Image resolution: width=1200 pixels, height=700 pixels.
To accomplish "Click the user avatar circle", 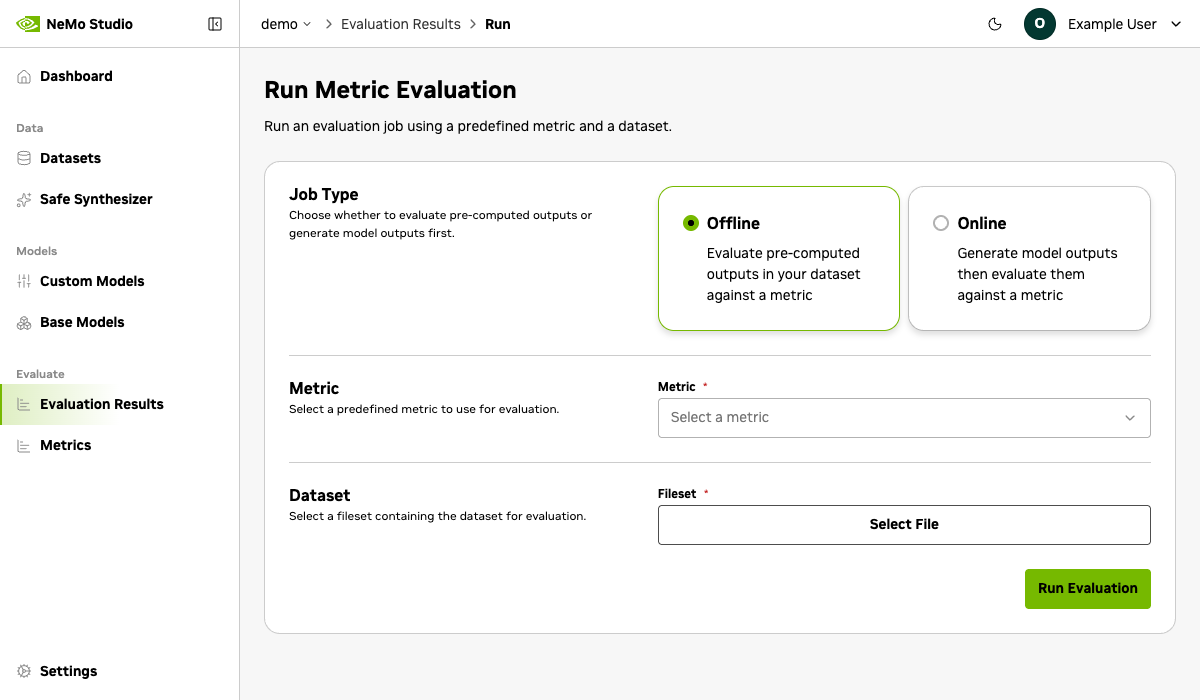I will point(1039,23).
